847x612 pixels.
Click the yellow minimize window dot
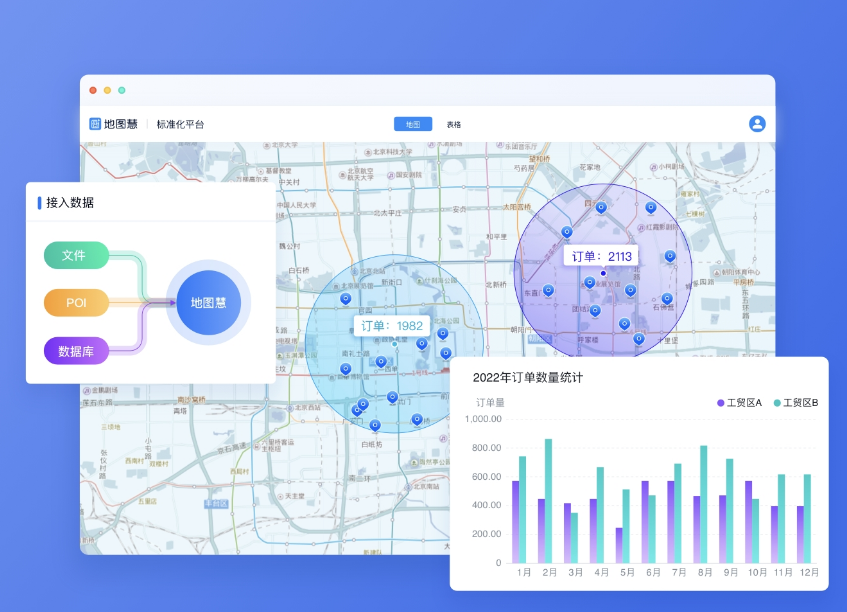107,90
